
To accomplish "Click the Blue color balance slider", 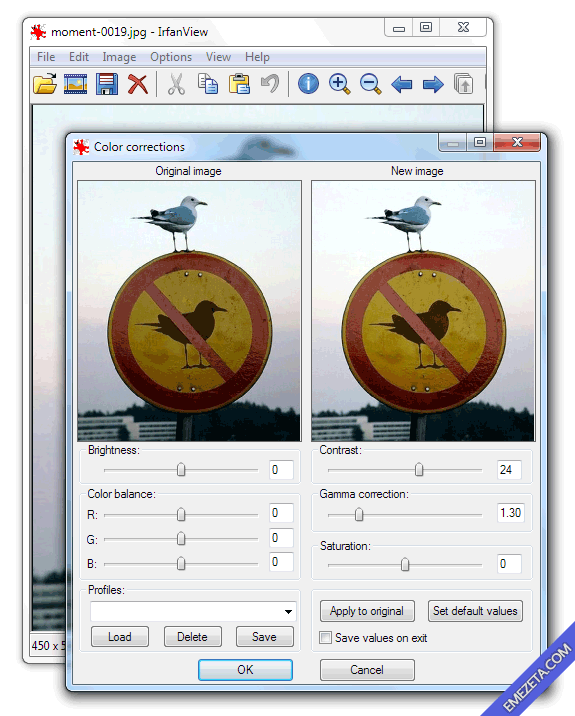I will tap(181, 563).
